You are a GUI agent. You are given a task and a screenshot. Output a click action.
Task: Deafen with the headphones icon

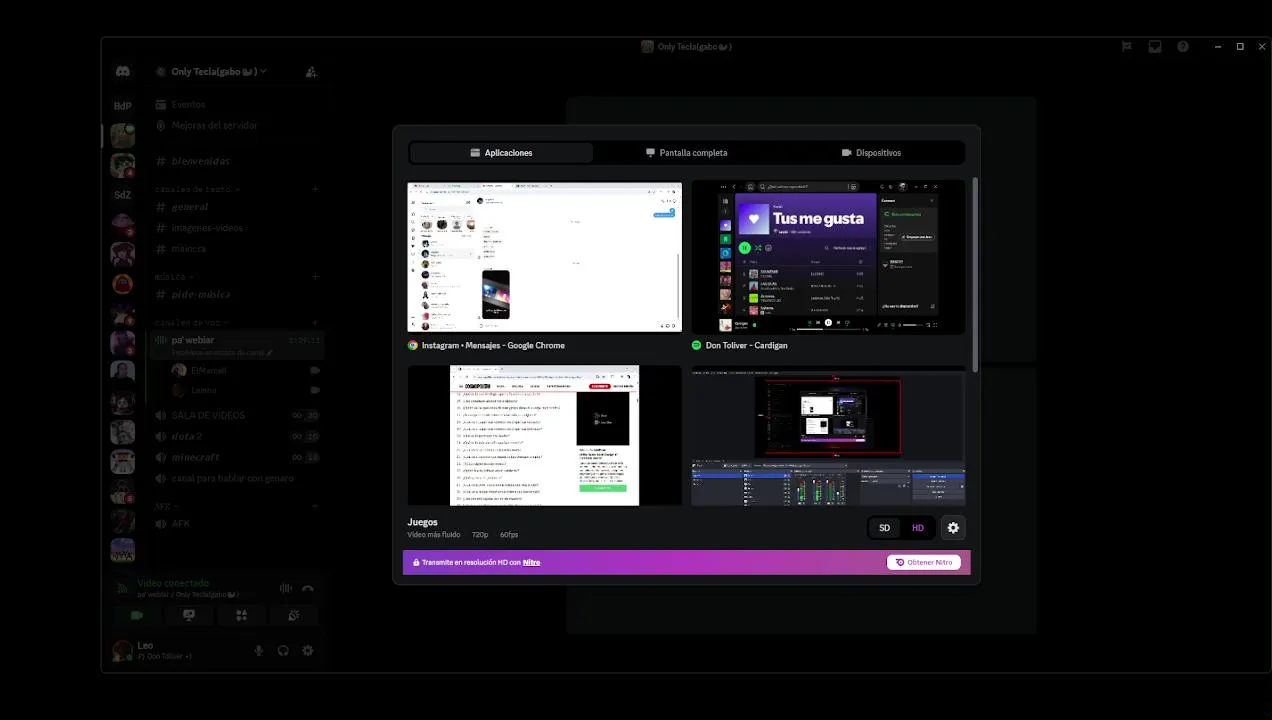pos(283,650)
